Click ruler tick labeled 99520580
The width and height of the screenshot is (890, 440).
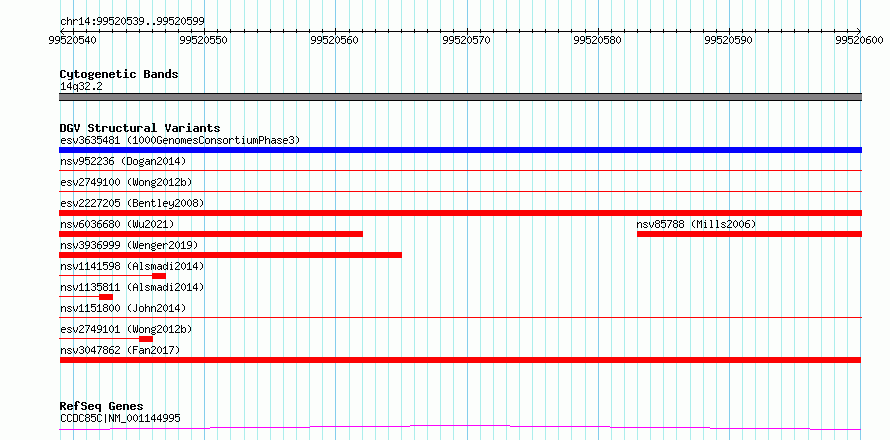pos(598,39)
